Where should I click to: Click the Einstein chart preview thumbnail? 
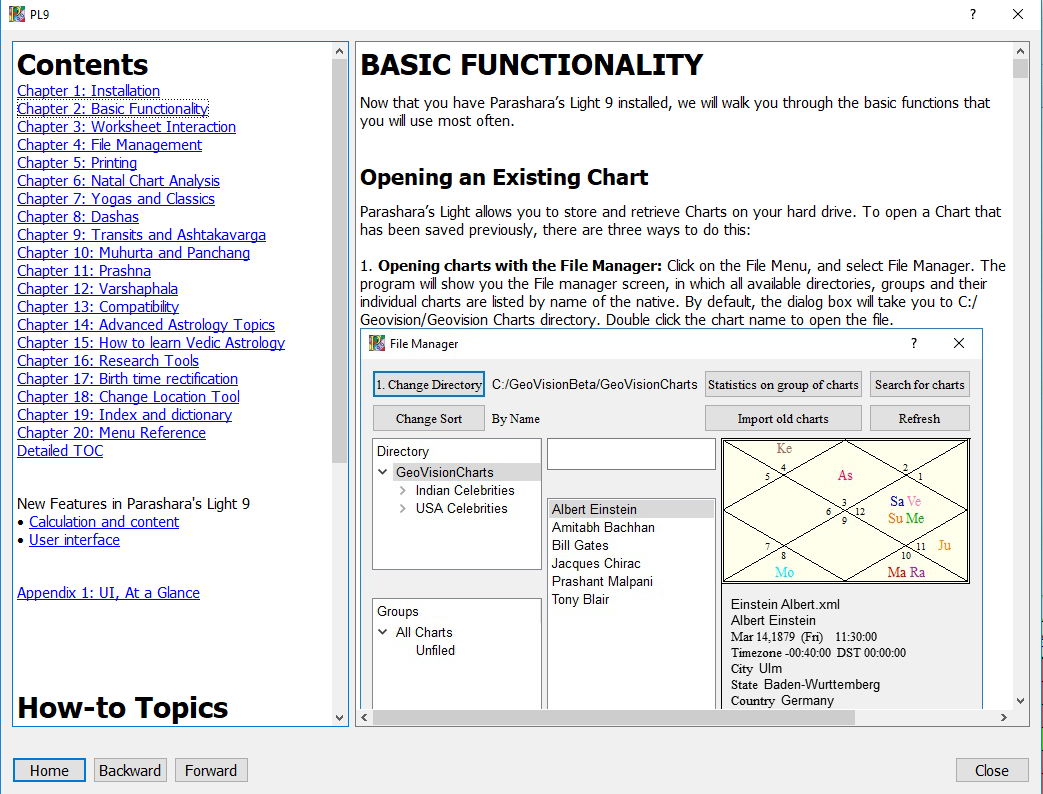pyautogui.click(x=845, y=511)
